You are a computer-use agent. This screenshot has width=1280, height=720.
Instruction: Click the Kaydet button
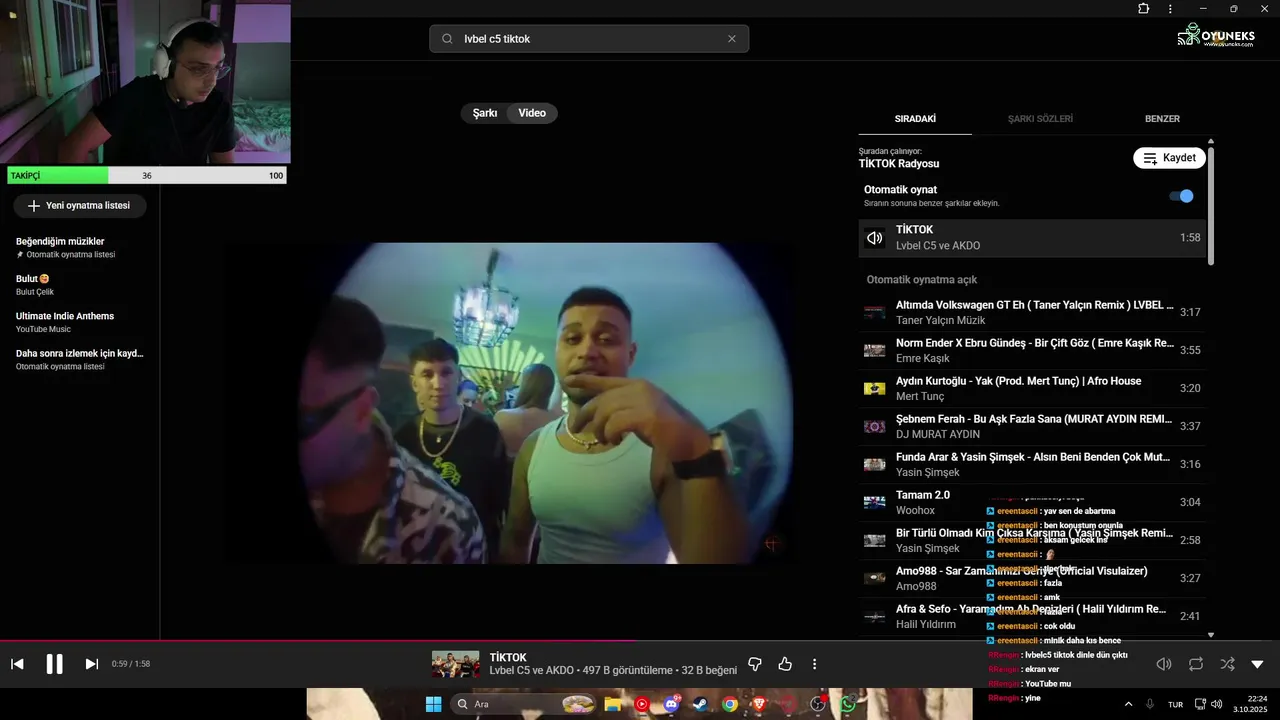click(x=1169, y=158)
